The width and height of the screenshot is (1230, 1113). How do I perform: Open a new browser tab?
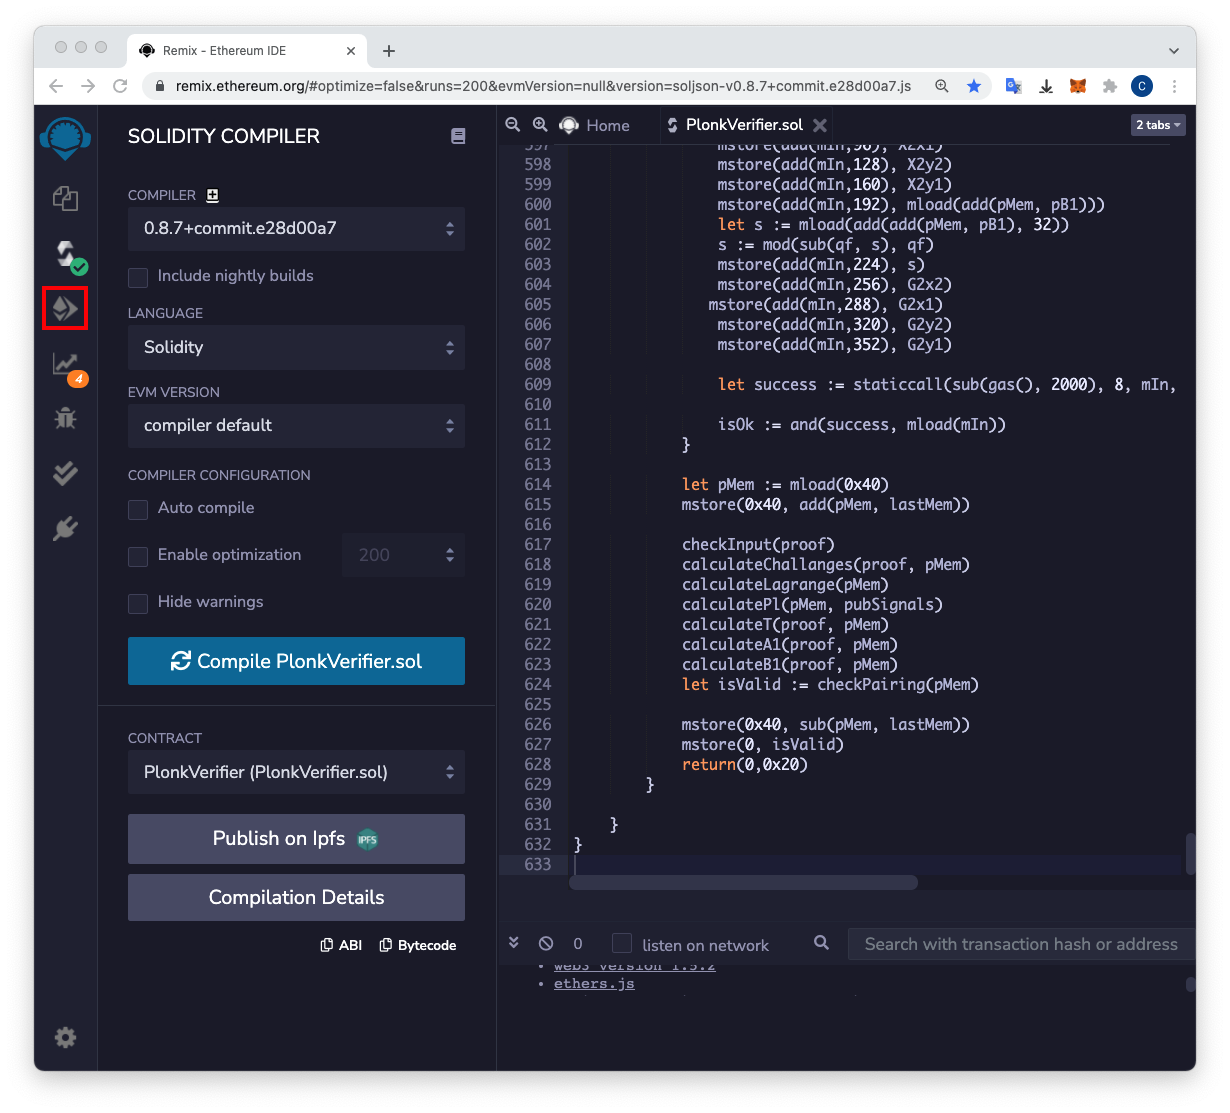(x=389, y=51)
